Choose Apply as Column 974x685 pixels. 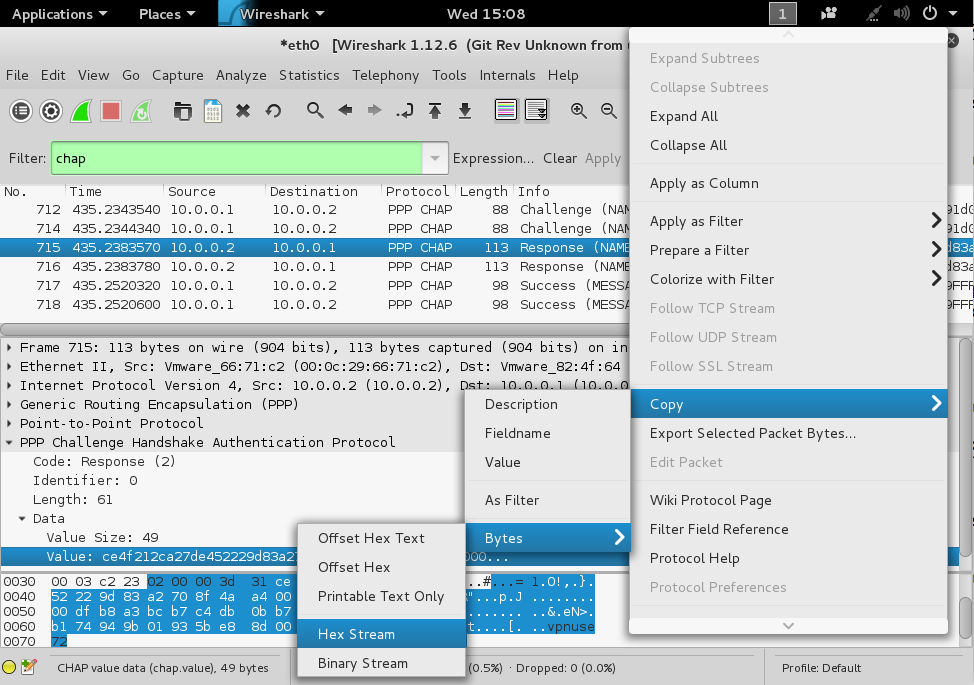789,183
